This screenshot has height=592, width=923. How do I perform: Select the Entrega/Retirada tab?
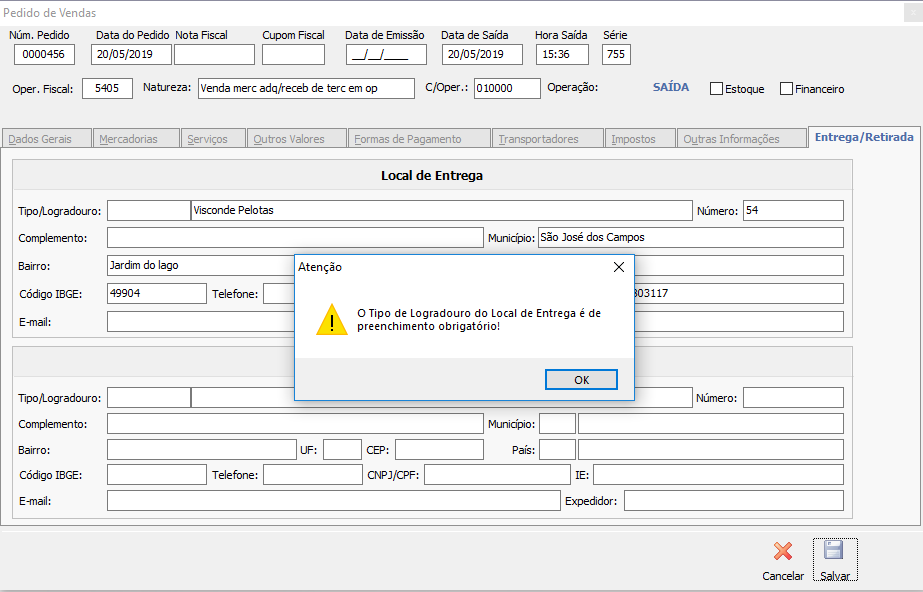864,137
